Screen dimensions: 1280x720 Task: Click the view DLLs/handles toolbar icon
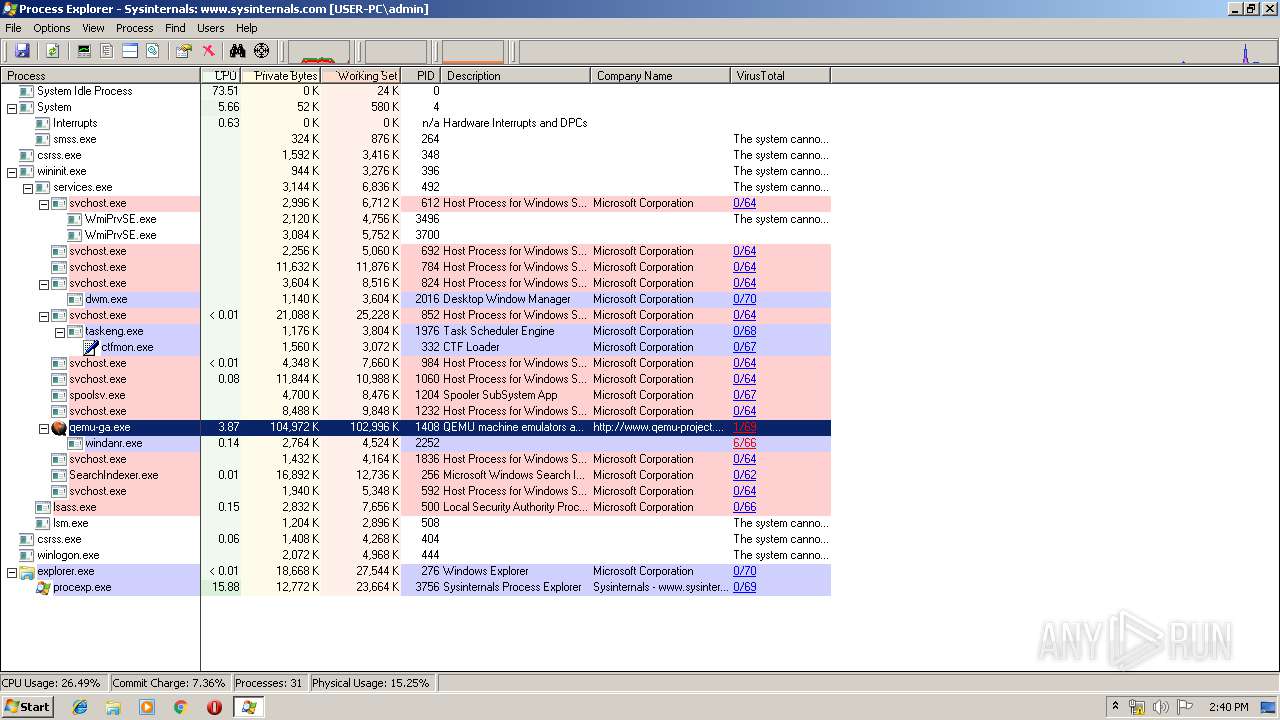(153, 51)
